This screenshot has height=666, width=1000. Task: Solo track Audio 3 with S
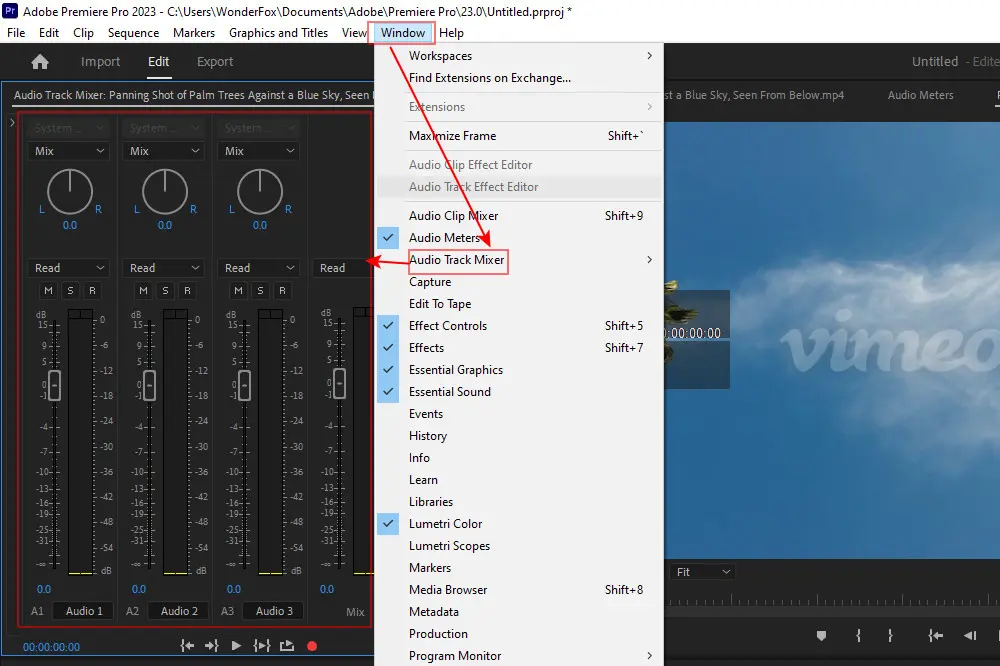[260, 290]
